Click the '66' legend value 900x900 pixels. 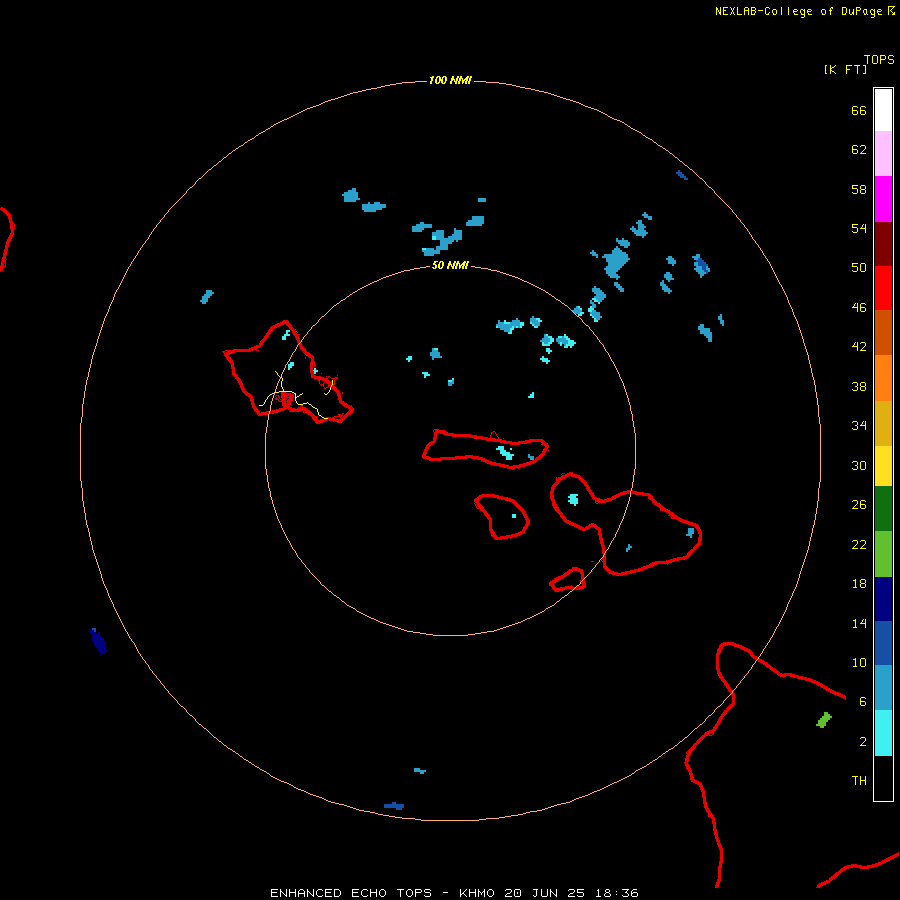(x=859, y=110)
